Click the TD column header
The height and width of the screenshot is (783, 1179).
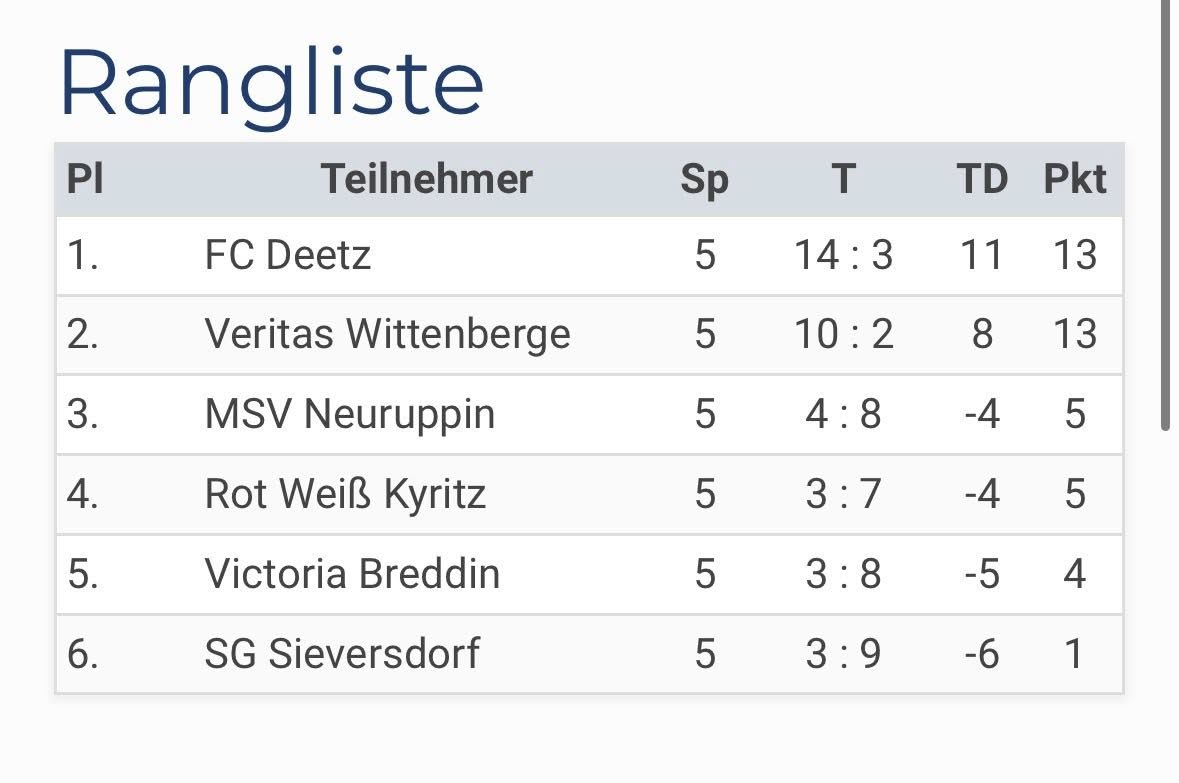click(x=982, y=180)
